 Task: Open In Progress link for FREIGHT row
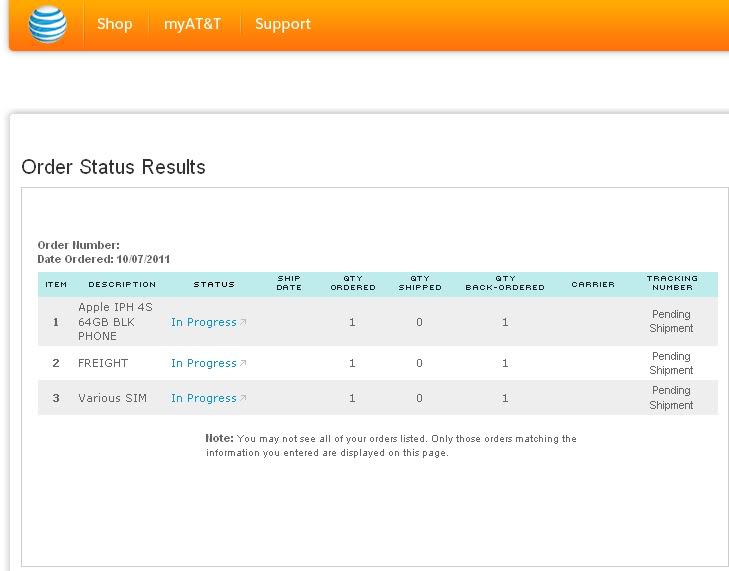coord(204,363)
